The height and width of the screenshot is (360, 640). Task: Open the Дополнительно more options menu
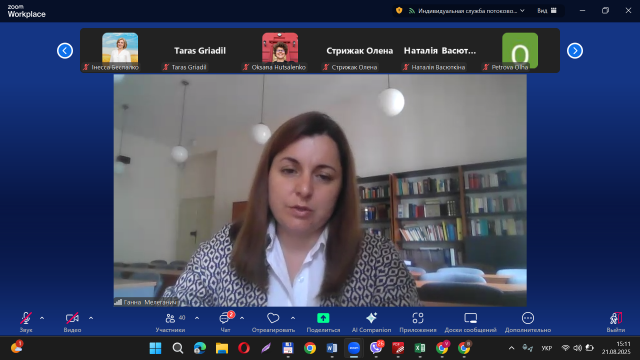pyautogui.click(x=528, y=322)
